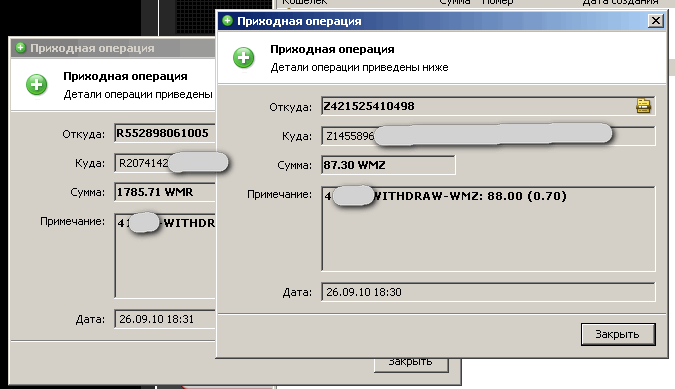Click the Сумма: label in back dialog

coord(87,192)
